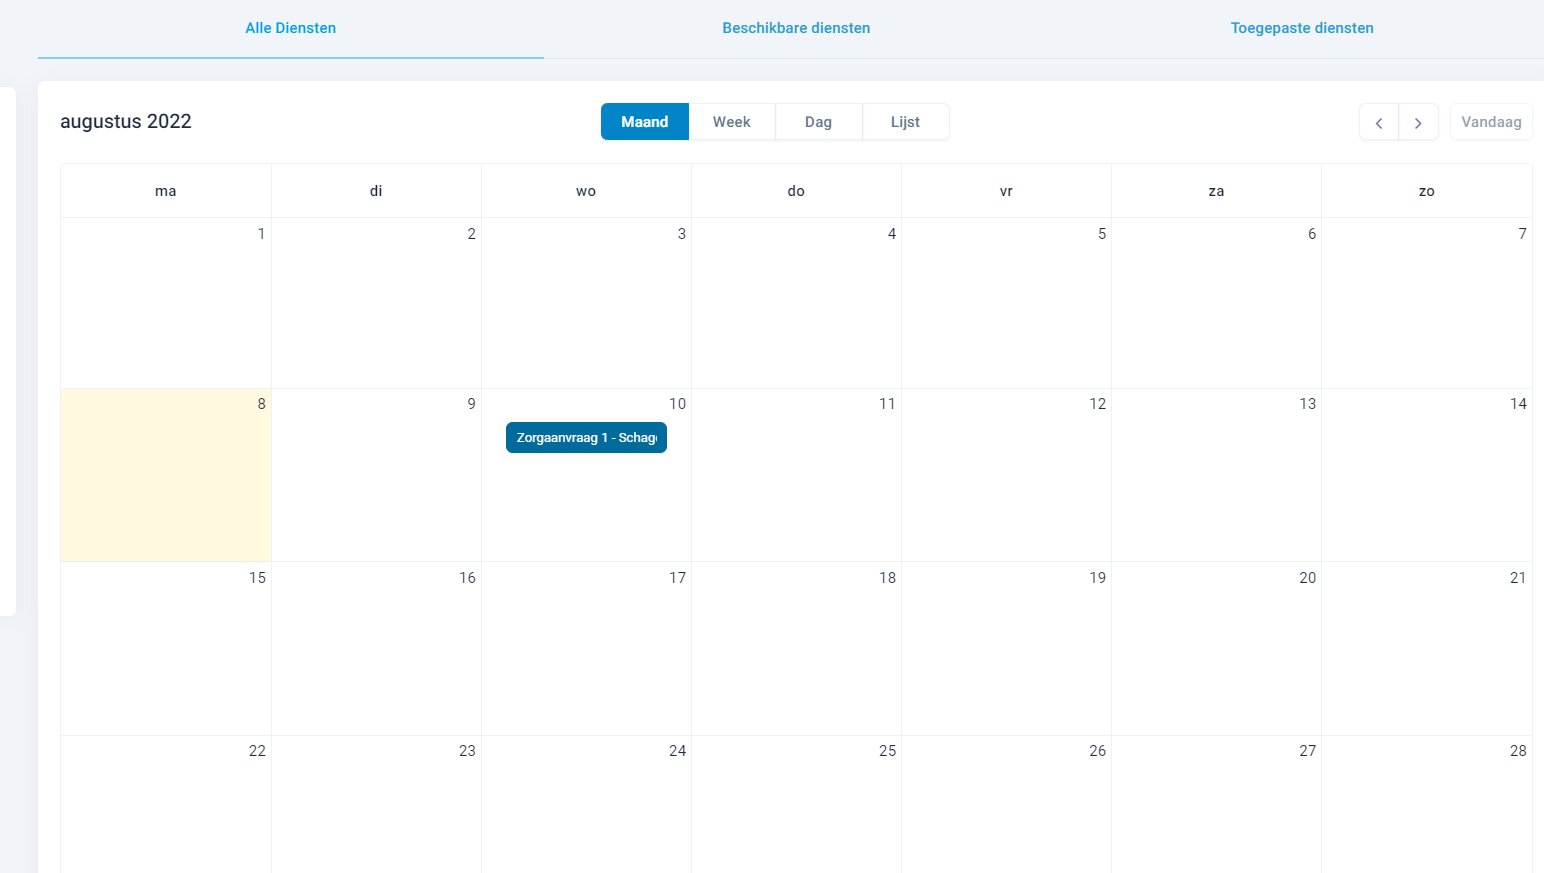This screenshot has height=873, width=1544.
Task: Click day number 24 in the calendar
Action: click(678, 751)
